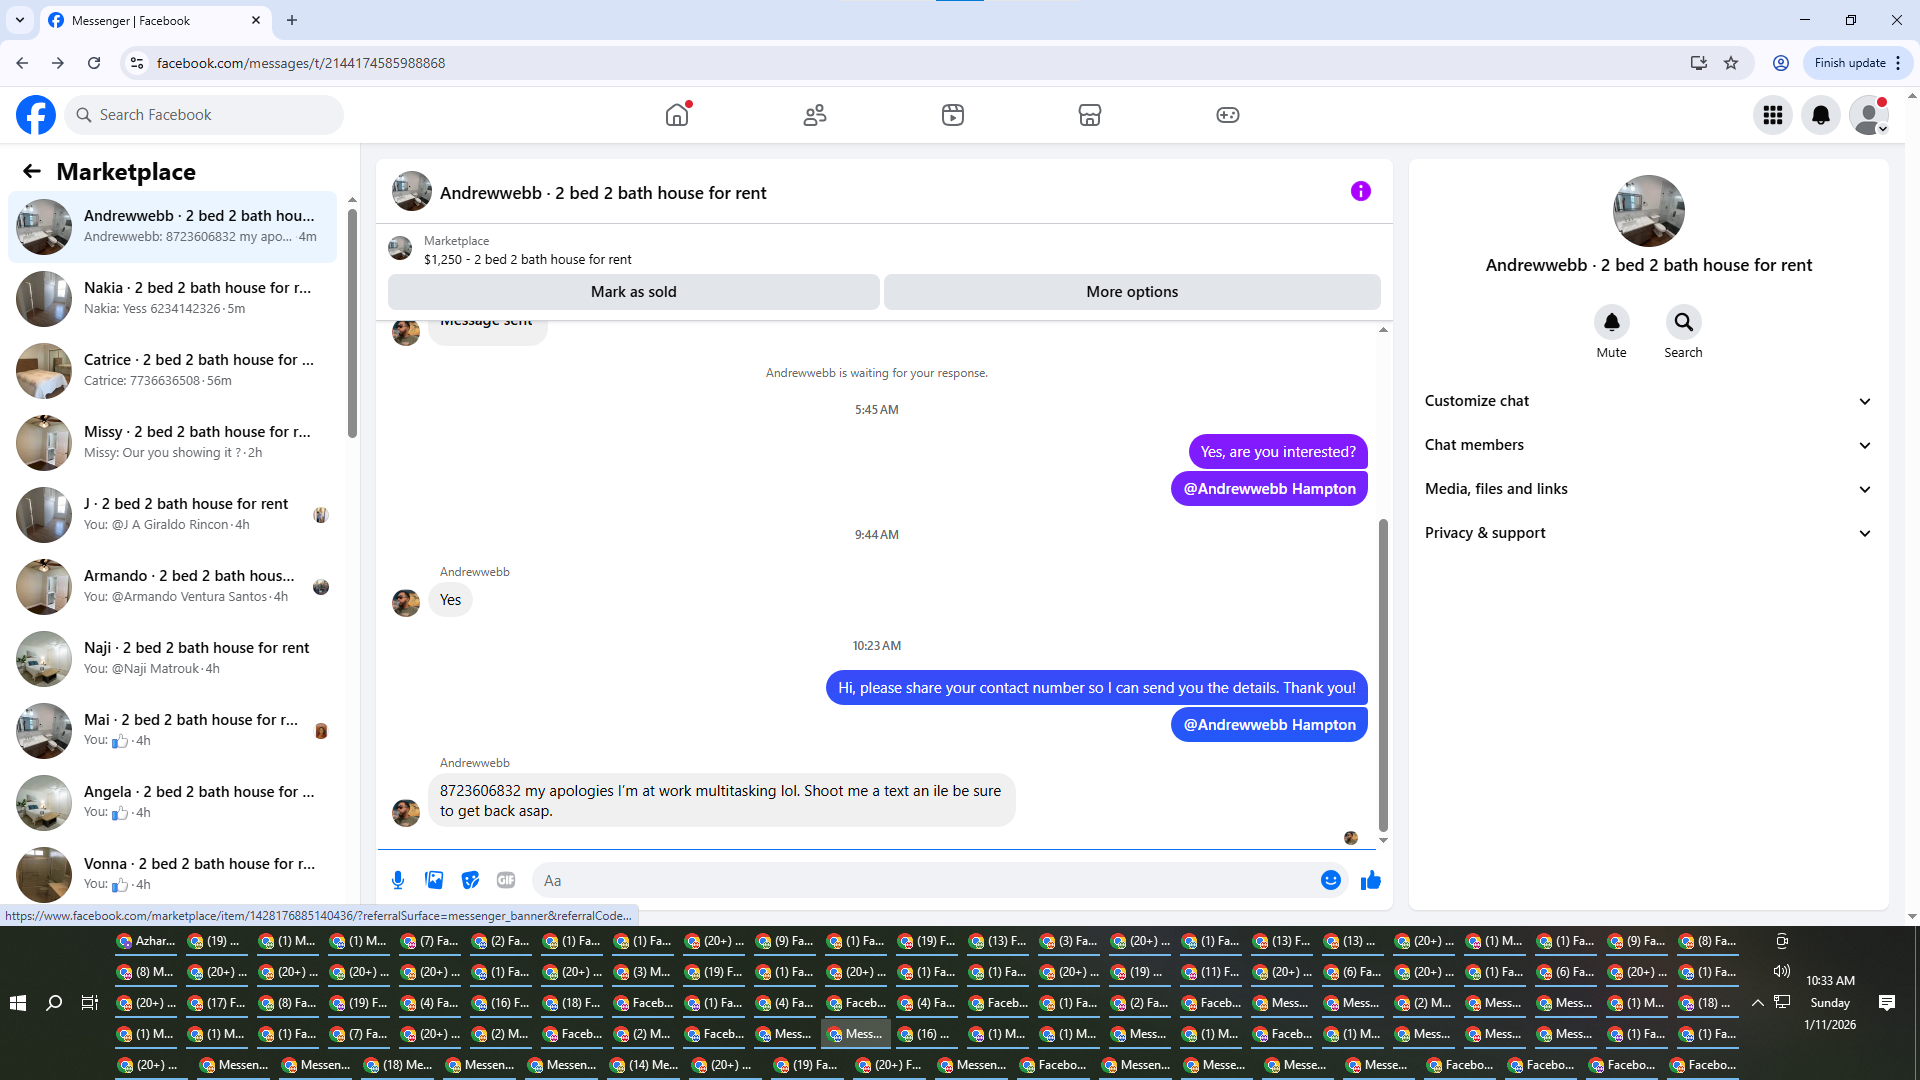Click the browser address bar URL
This screenshot has width=1920, height=1080.
coord(301,63)
